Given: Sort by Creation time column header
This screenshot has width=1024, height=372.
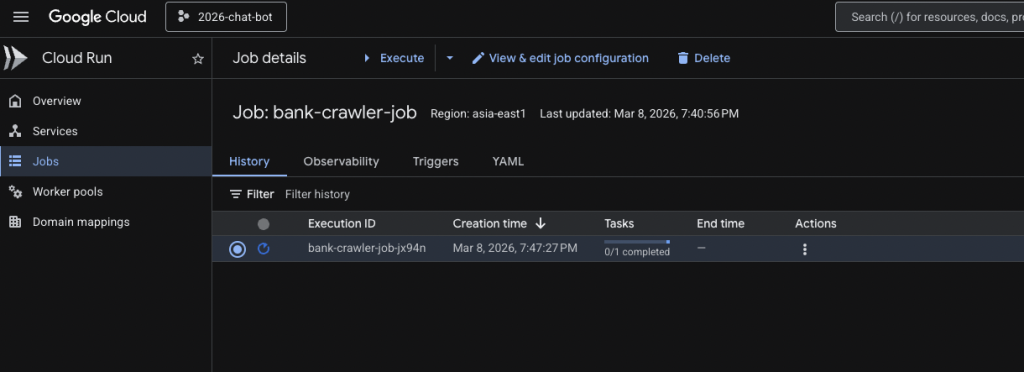Looking at the screenshot, I should [490, 224].
